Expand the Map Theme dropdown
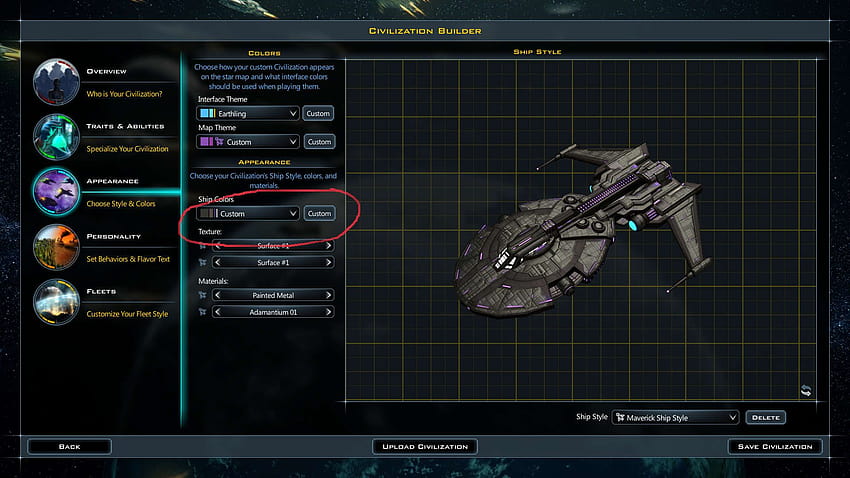The height and width of the screenshot is (478, 850). tap(248, 141)
